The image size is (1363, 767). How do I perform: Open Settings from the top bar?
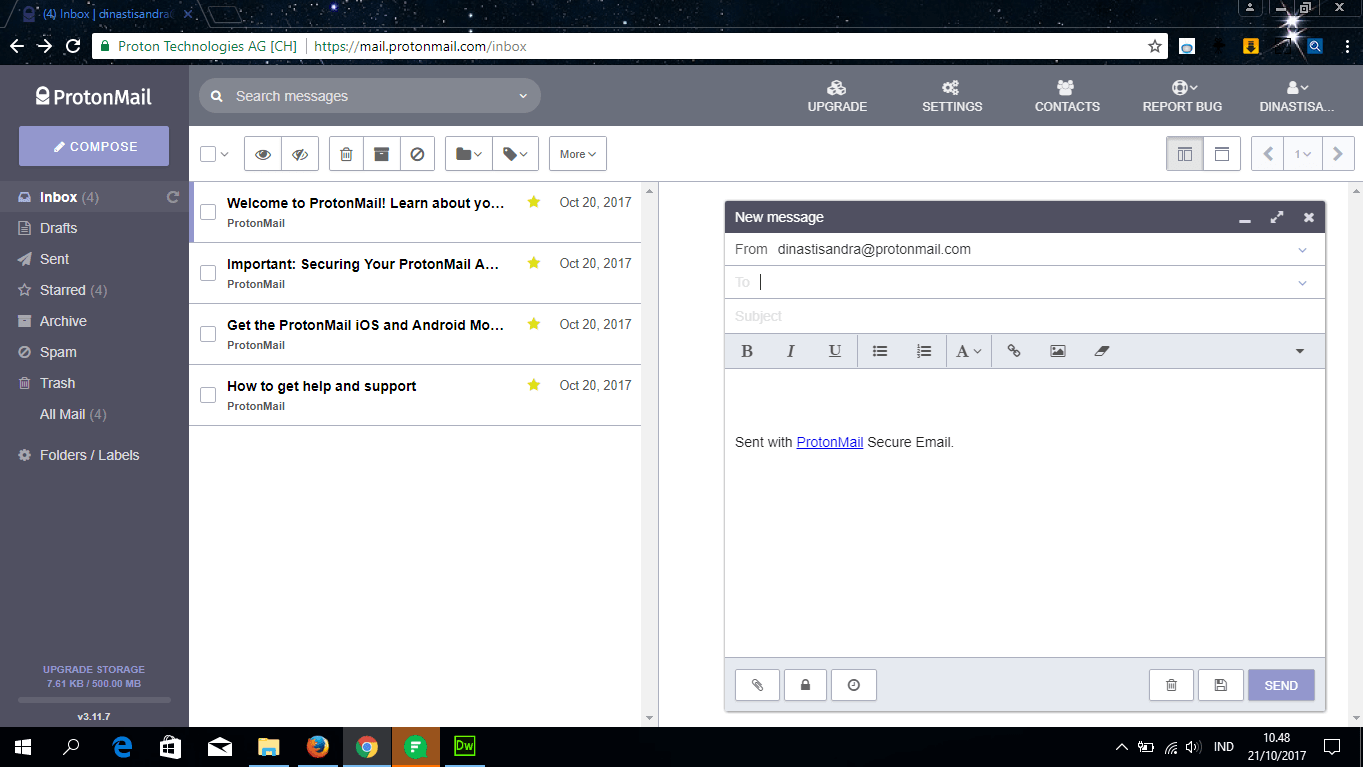(952, 96)
